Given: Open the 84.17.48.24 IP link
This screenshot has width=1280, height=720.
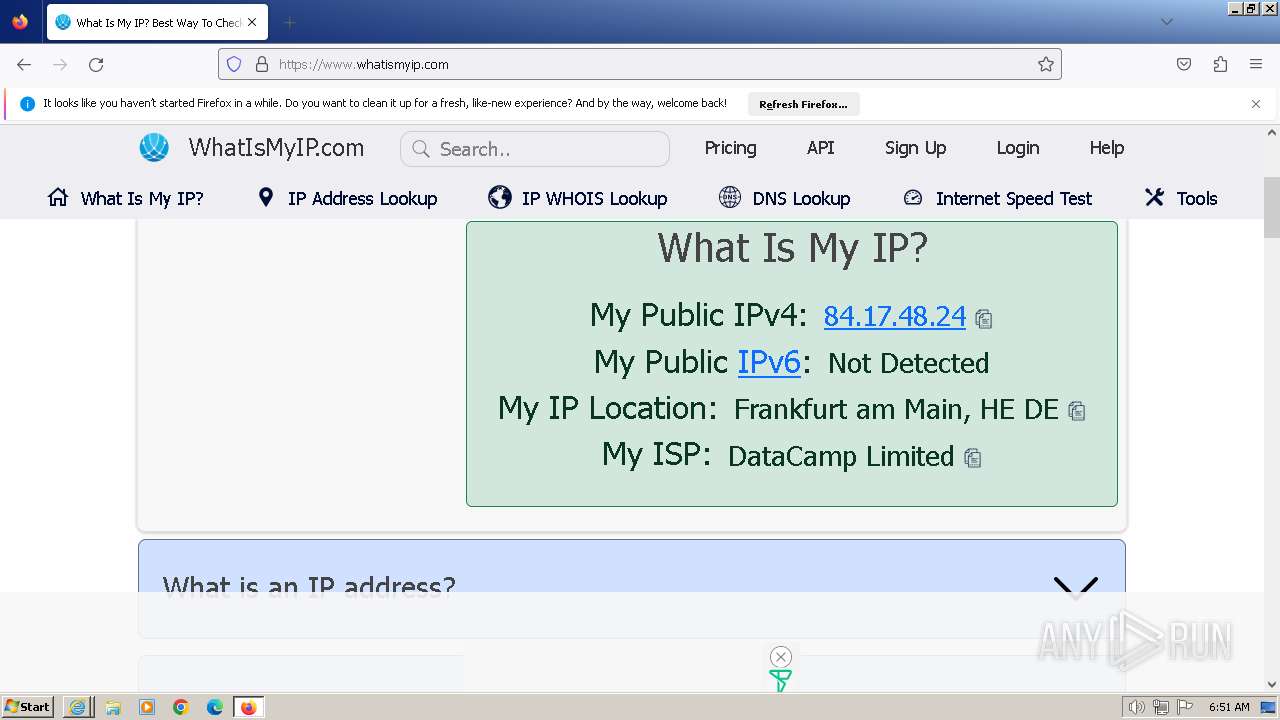Looking at the screenshot, I should 895,316.
